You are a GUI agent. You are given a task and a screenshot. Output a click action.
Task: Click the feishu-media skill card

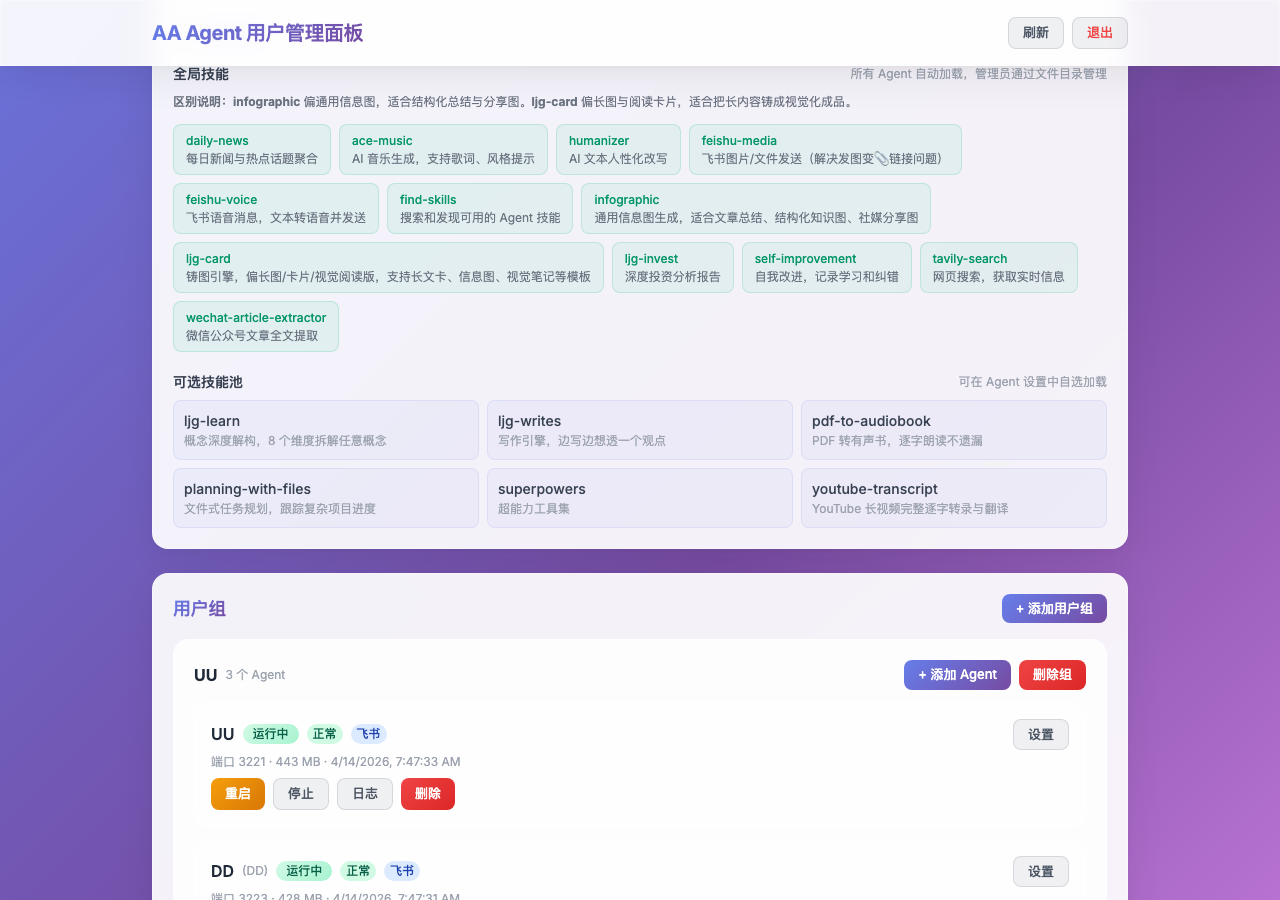tap(825, 149)
